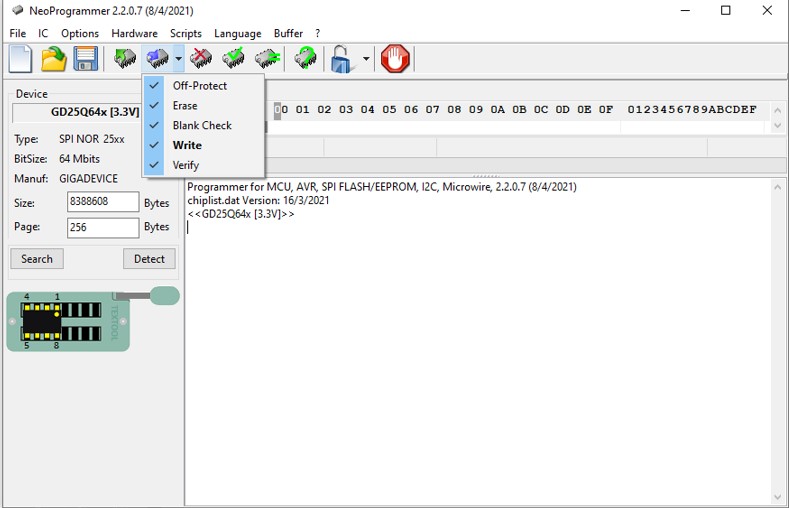Click the chiplist.dat Version log line
Viewport: 789px width, 508px height.
[258, 200]
